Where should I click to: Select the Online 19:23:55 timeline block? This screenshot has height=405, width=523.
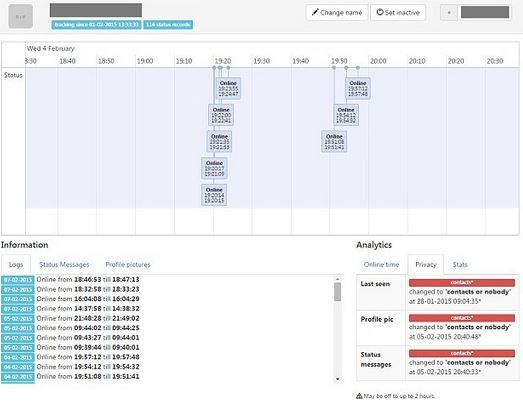(228, 88)
